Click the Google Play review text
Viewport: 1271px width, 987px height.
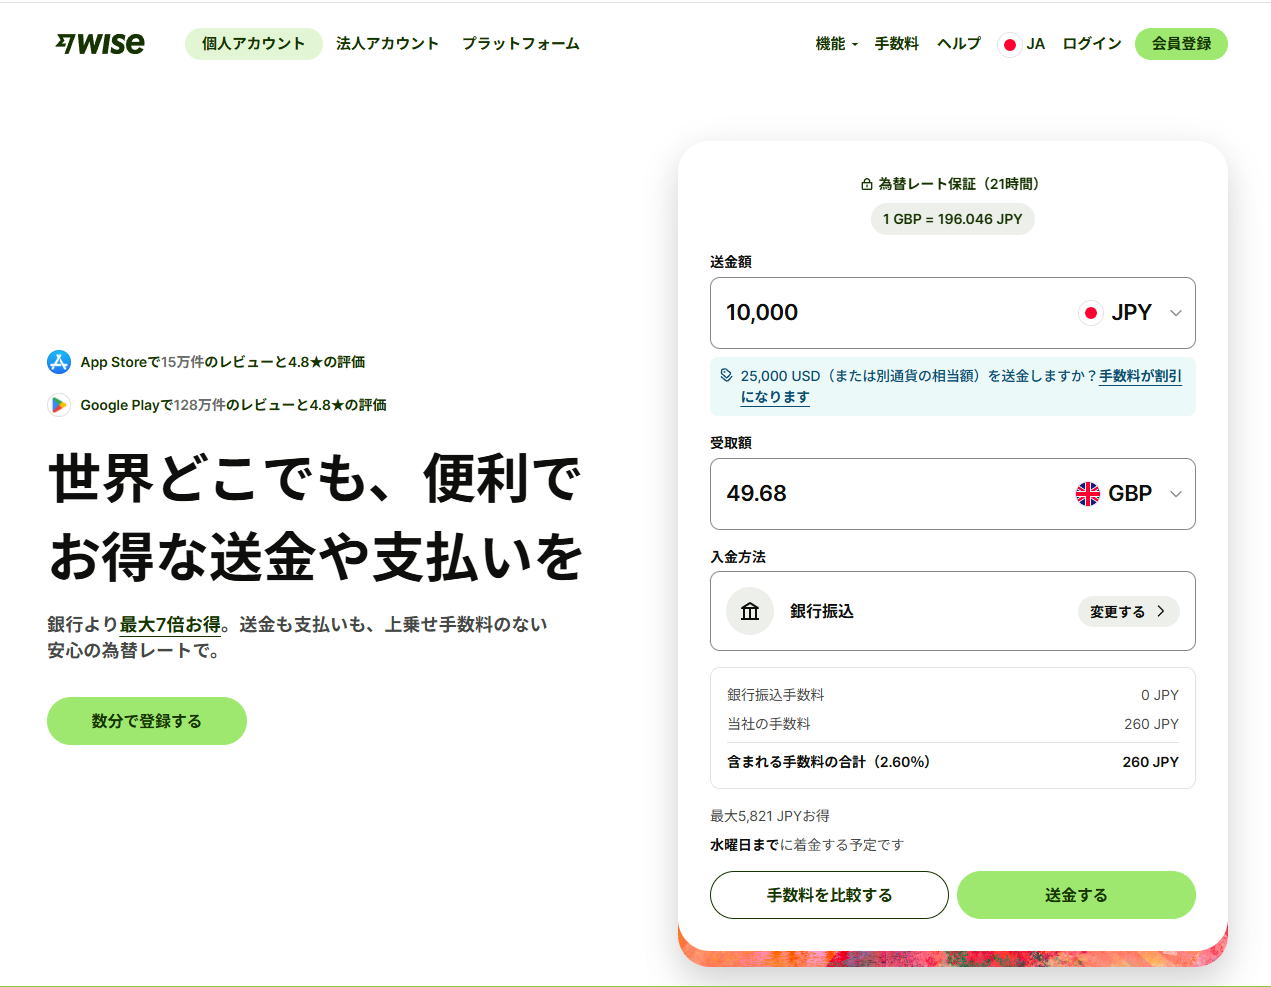coord(234,405)
